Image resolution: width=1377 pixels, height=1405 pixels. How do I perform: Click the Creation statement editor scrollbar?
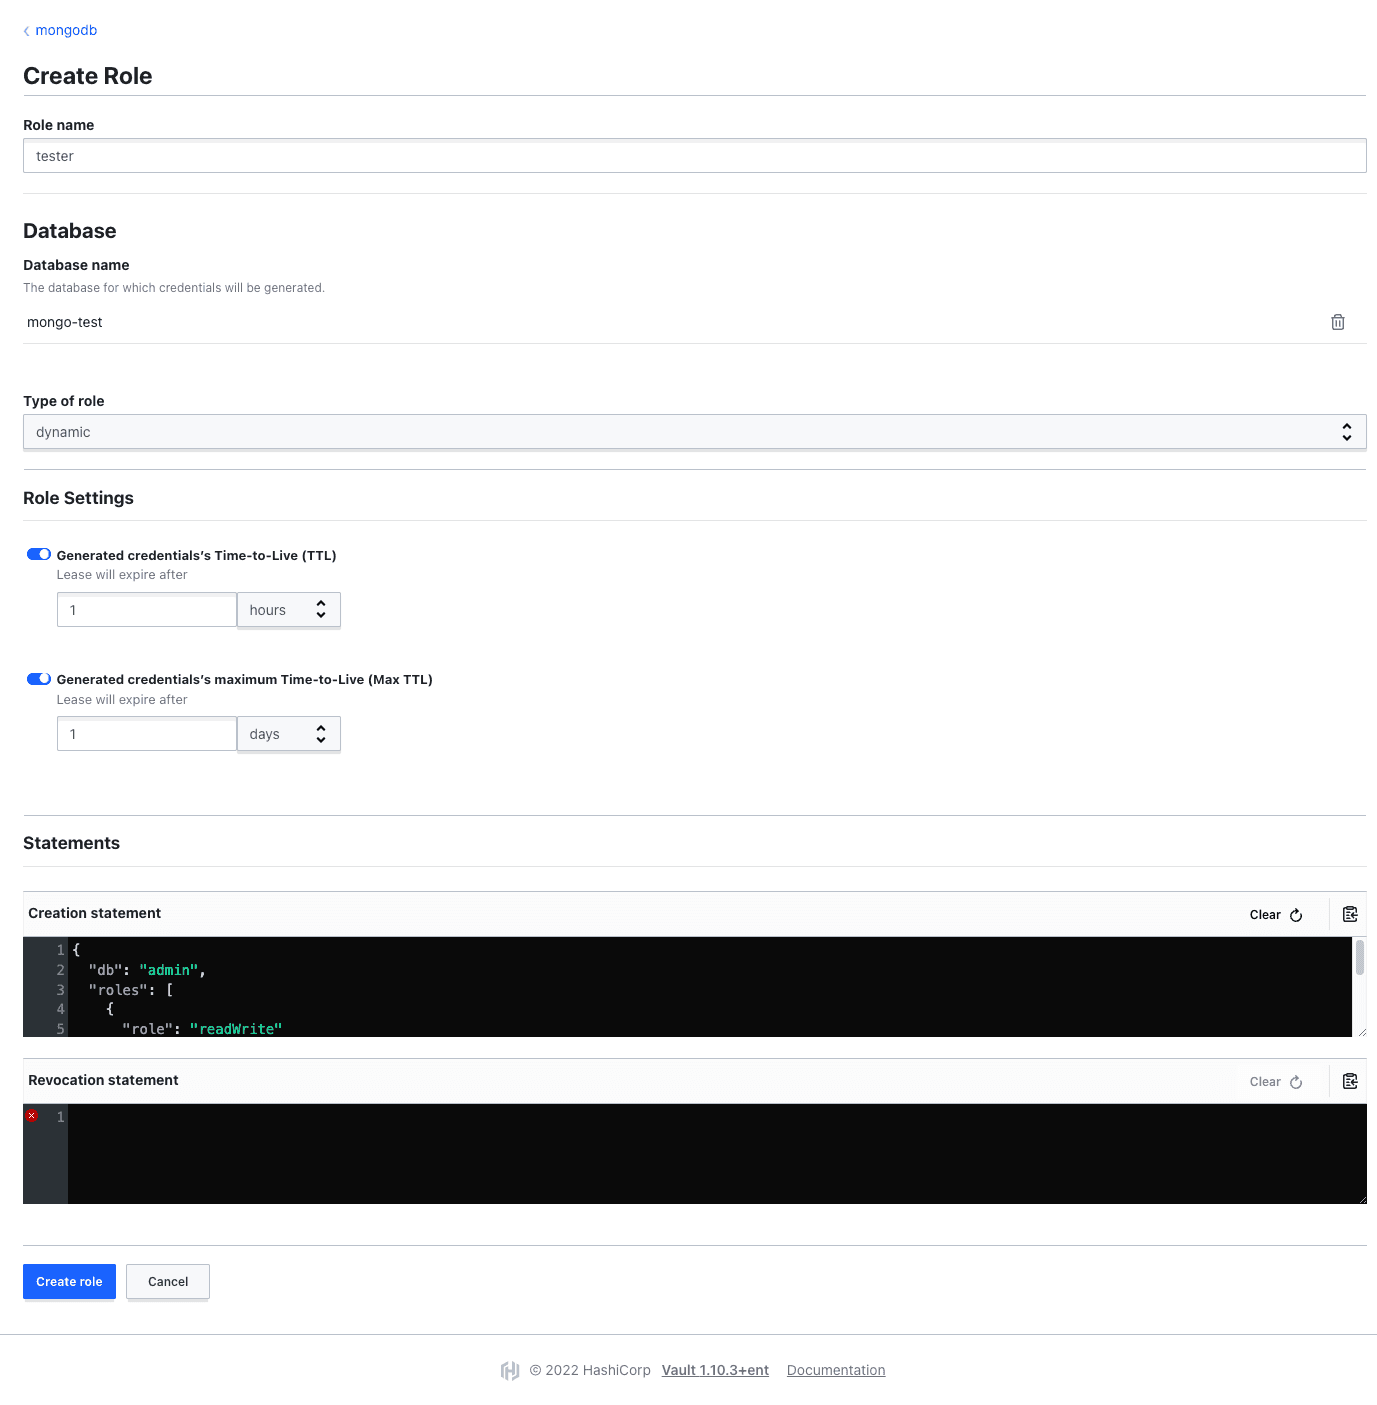pyautogui.click(x=1360, y=957)
